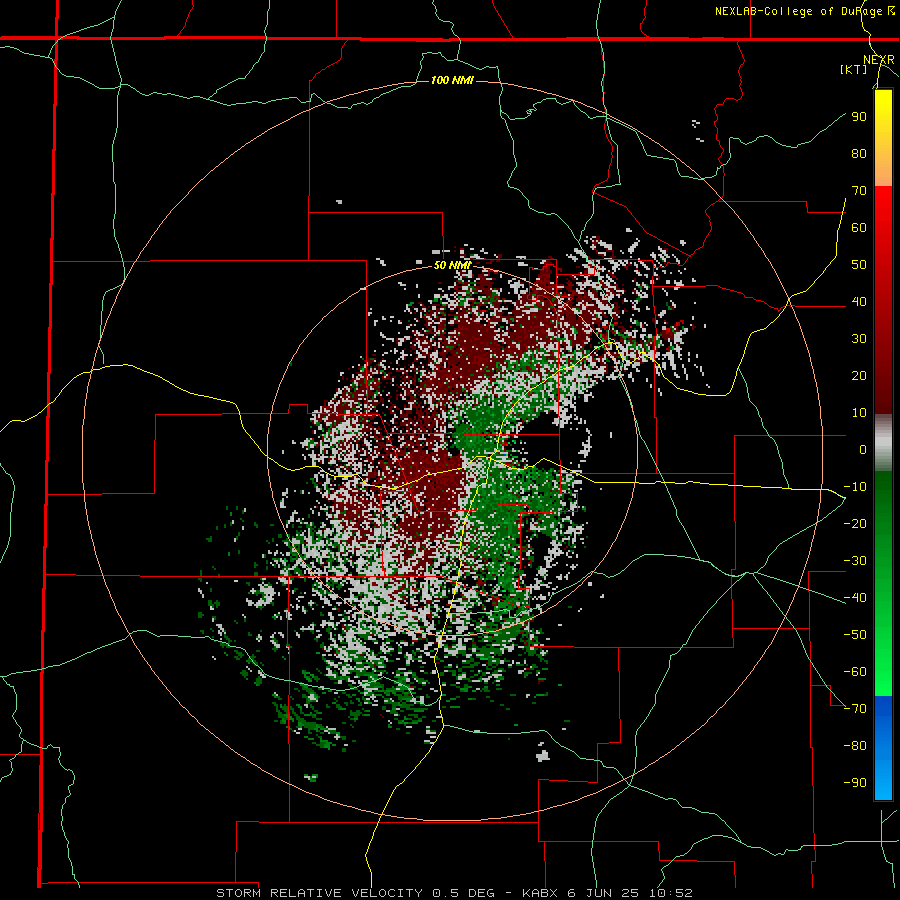This screenshot has height=900, width=900.
Task: Click the 100 NMI range ring label
Action: click(x=452, y=80)
